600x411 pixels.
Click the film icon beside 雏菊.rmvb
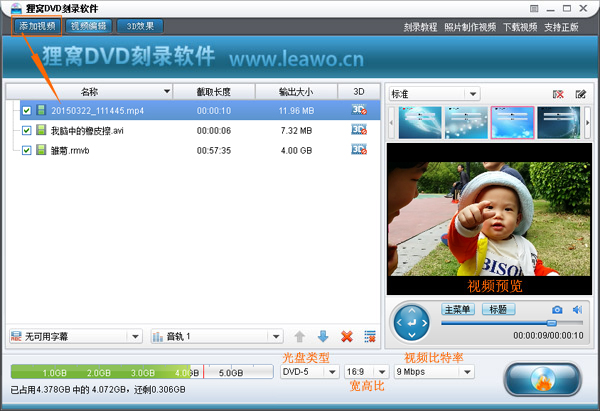41,150
